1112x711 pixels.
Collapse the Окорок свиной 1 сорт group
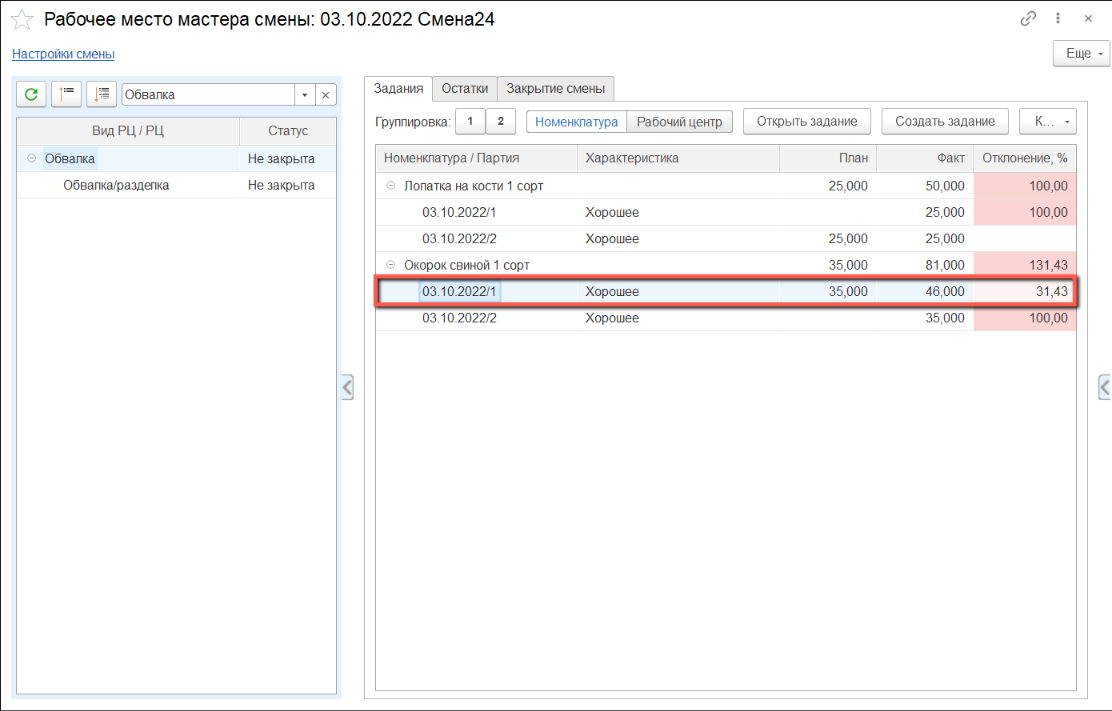390,265
